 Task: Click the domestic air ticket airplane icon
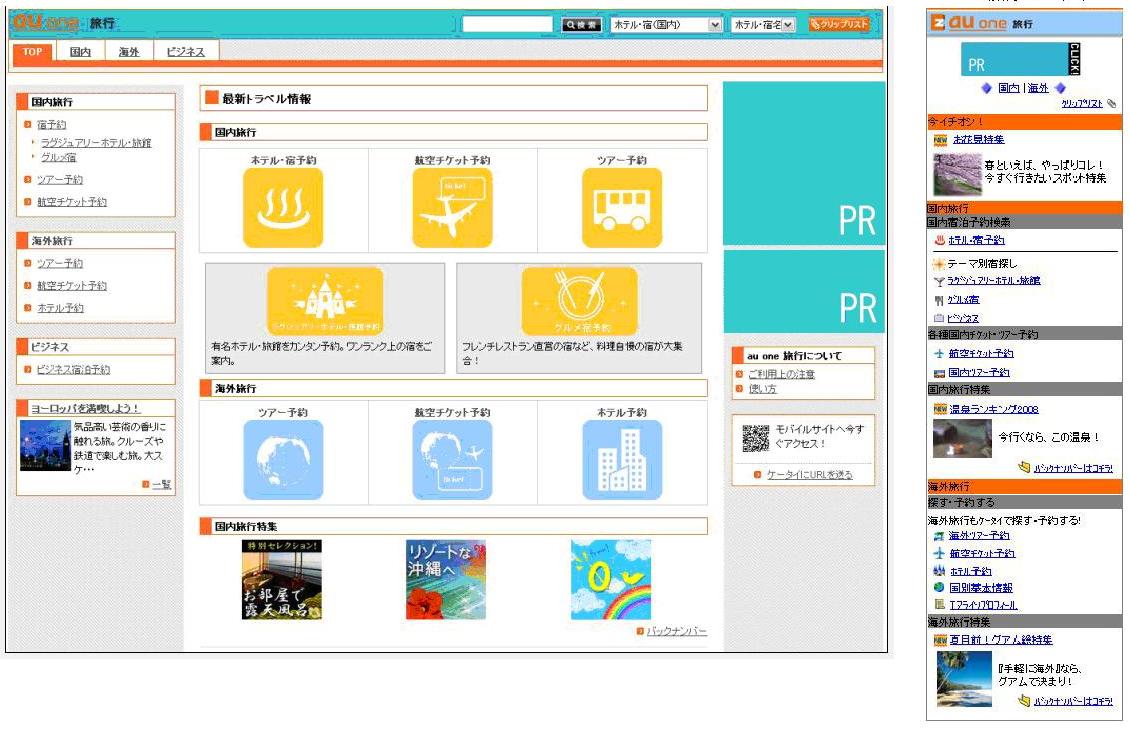click(452, 208)
